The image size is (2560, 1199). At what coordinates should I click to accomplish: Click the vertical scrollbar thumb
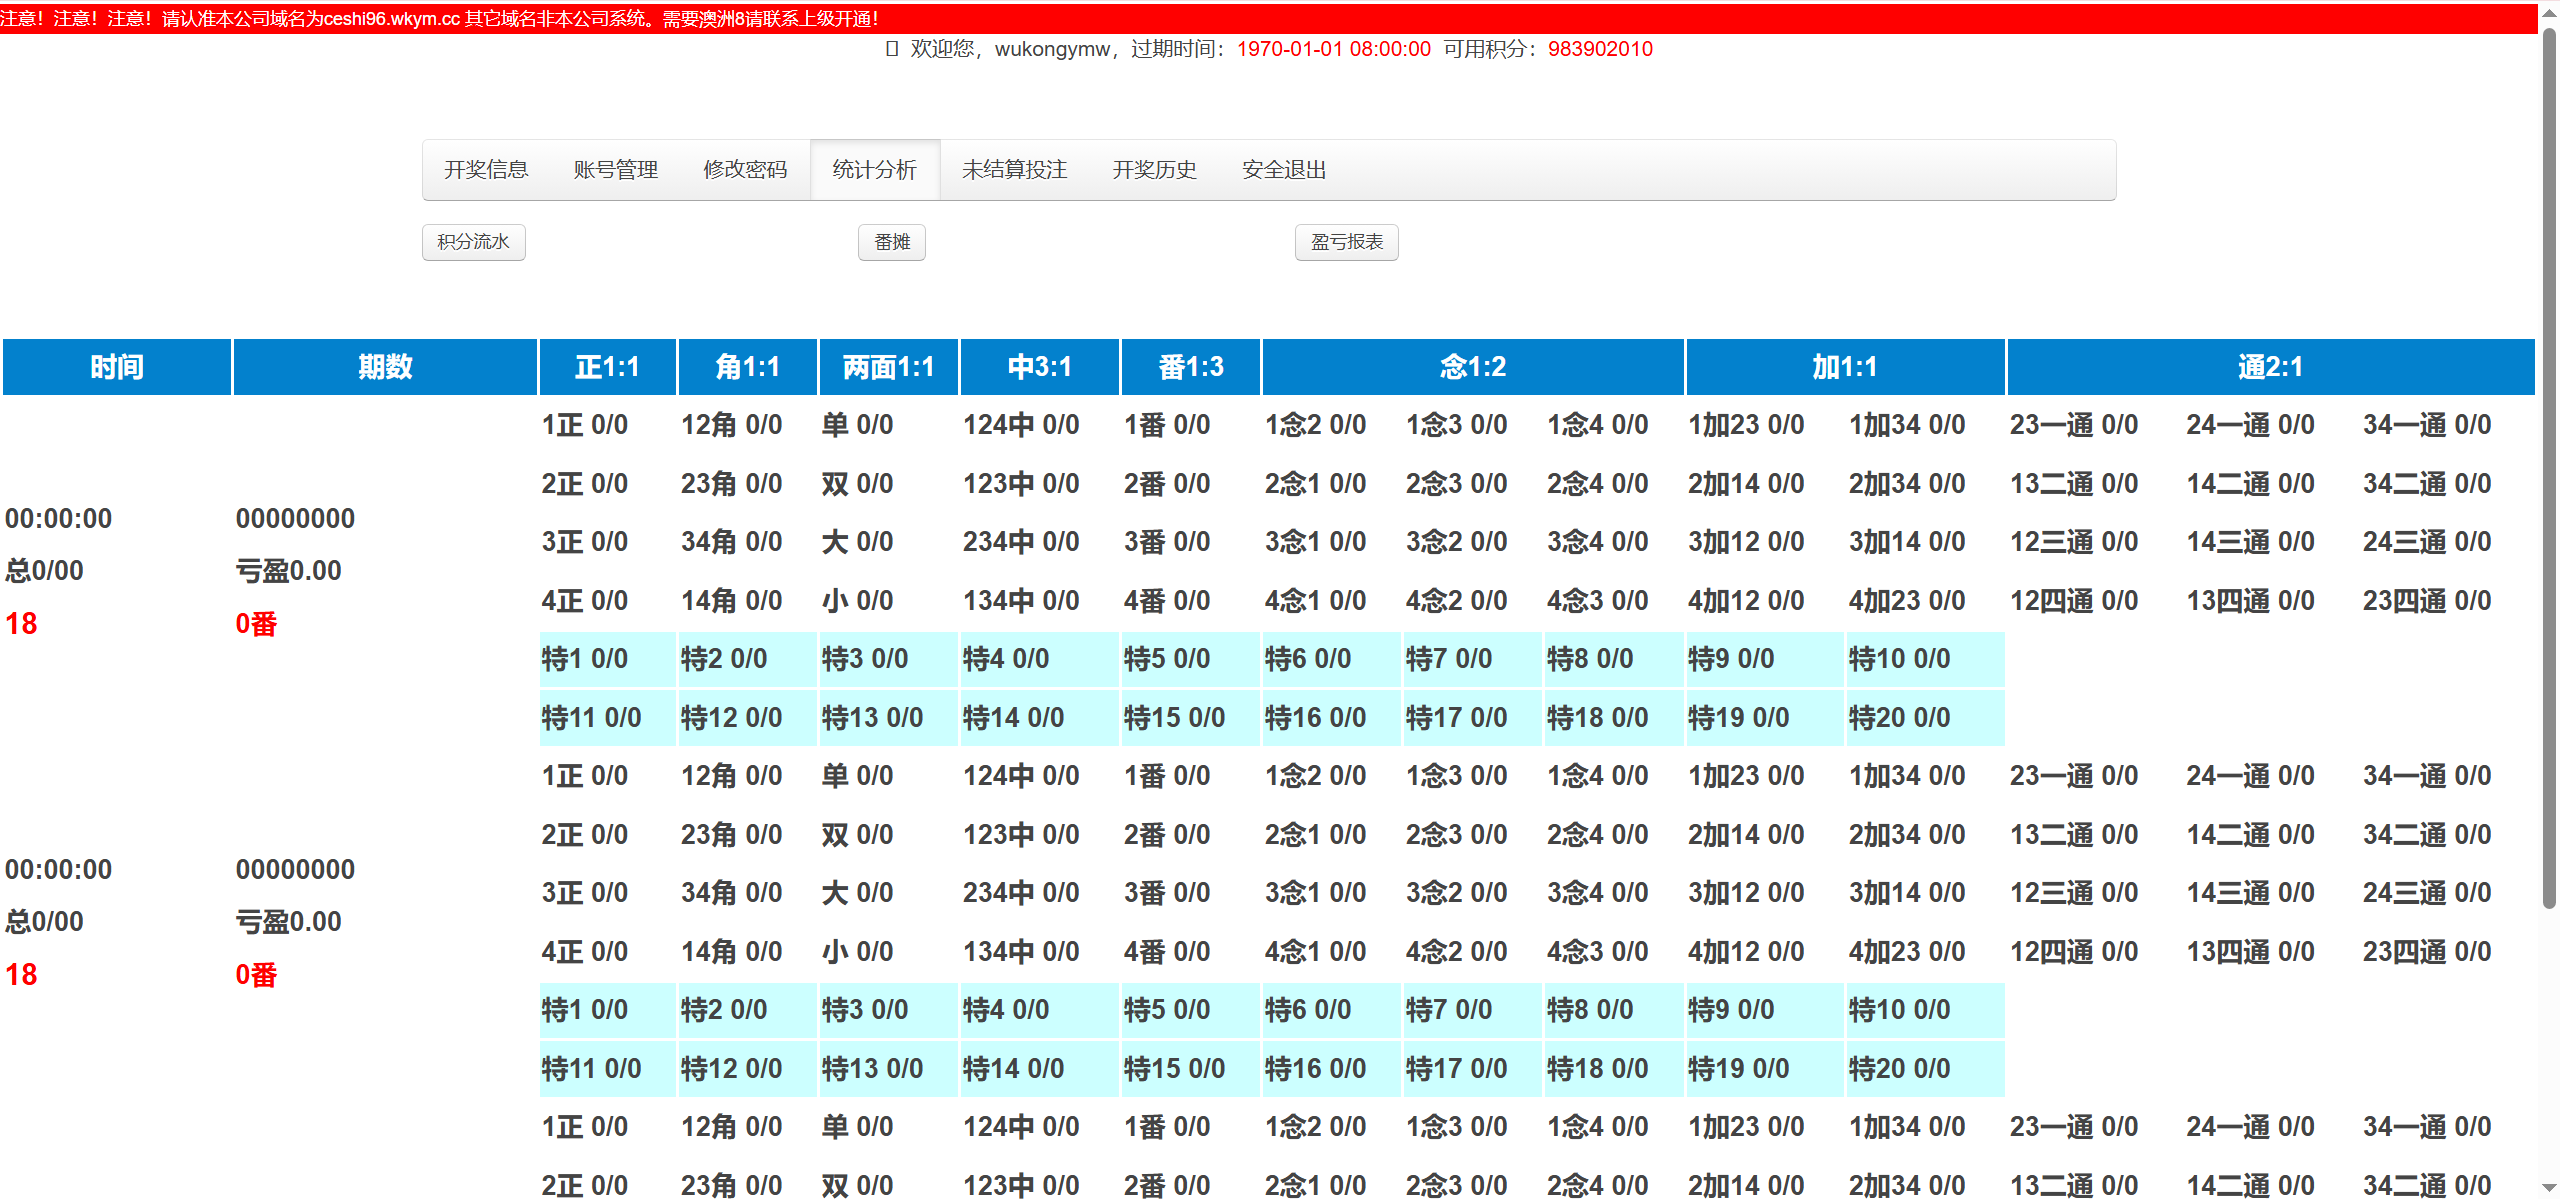pos(2549,470)
